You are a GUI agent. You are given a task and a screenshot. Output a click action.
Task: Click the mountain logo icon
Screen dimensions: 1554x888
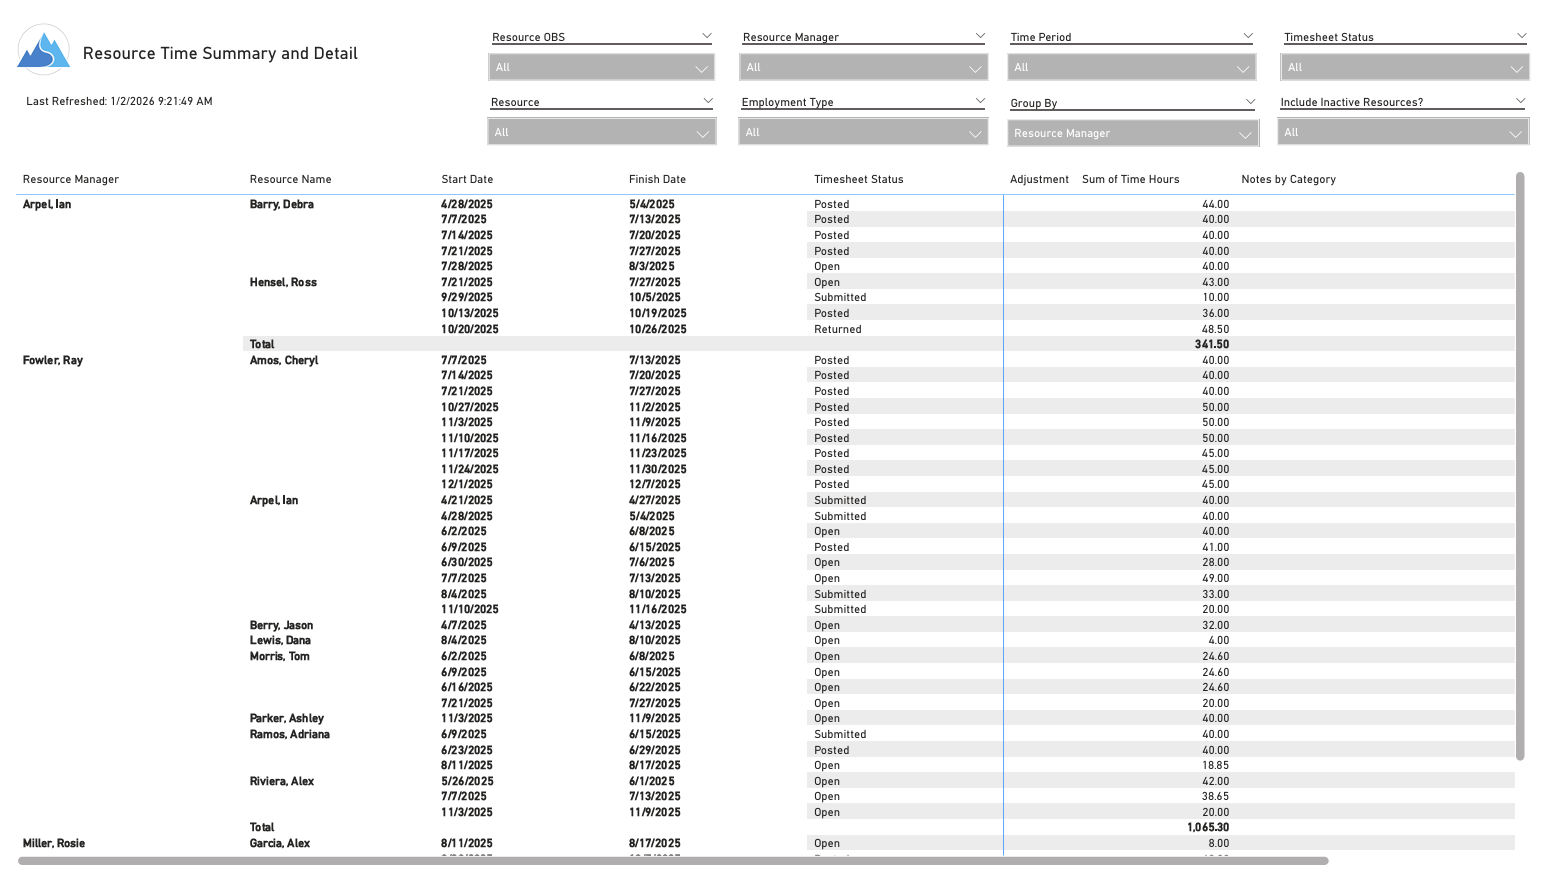[x=43, y=51]
